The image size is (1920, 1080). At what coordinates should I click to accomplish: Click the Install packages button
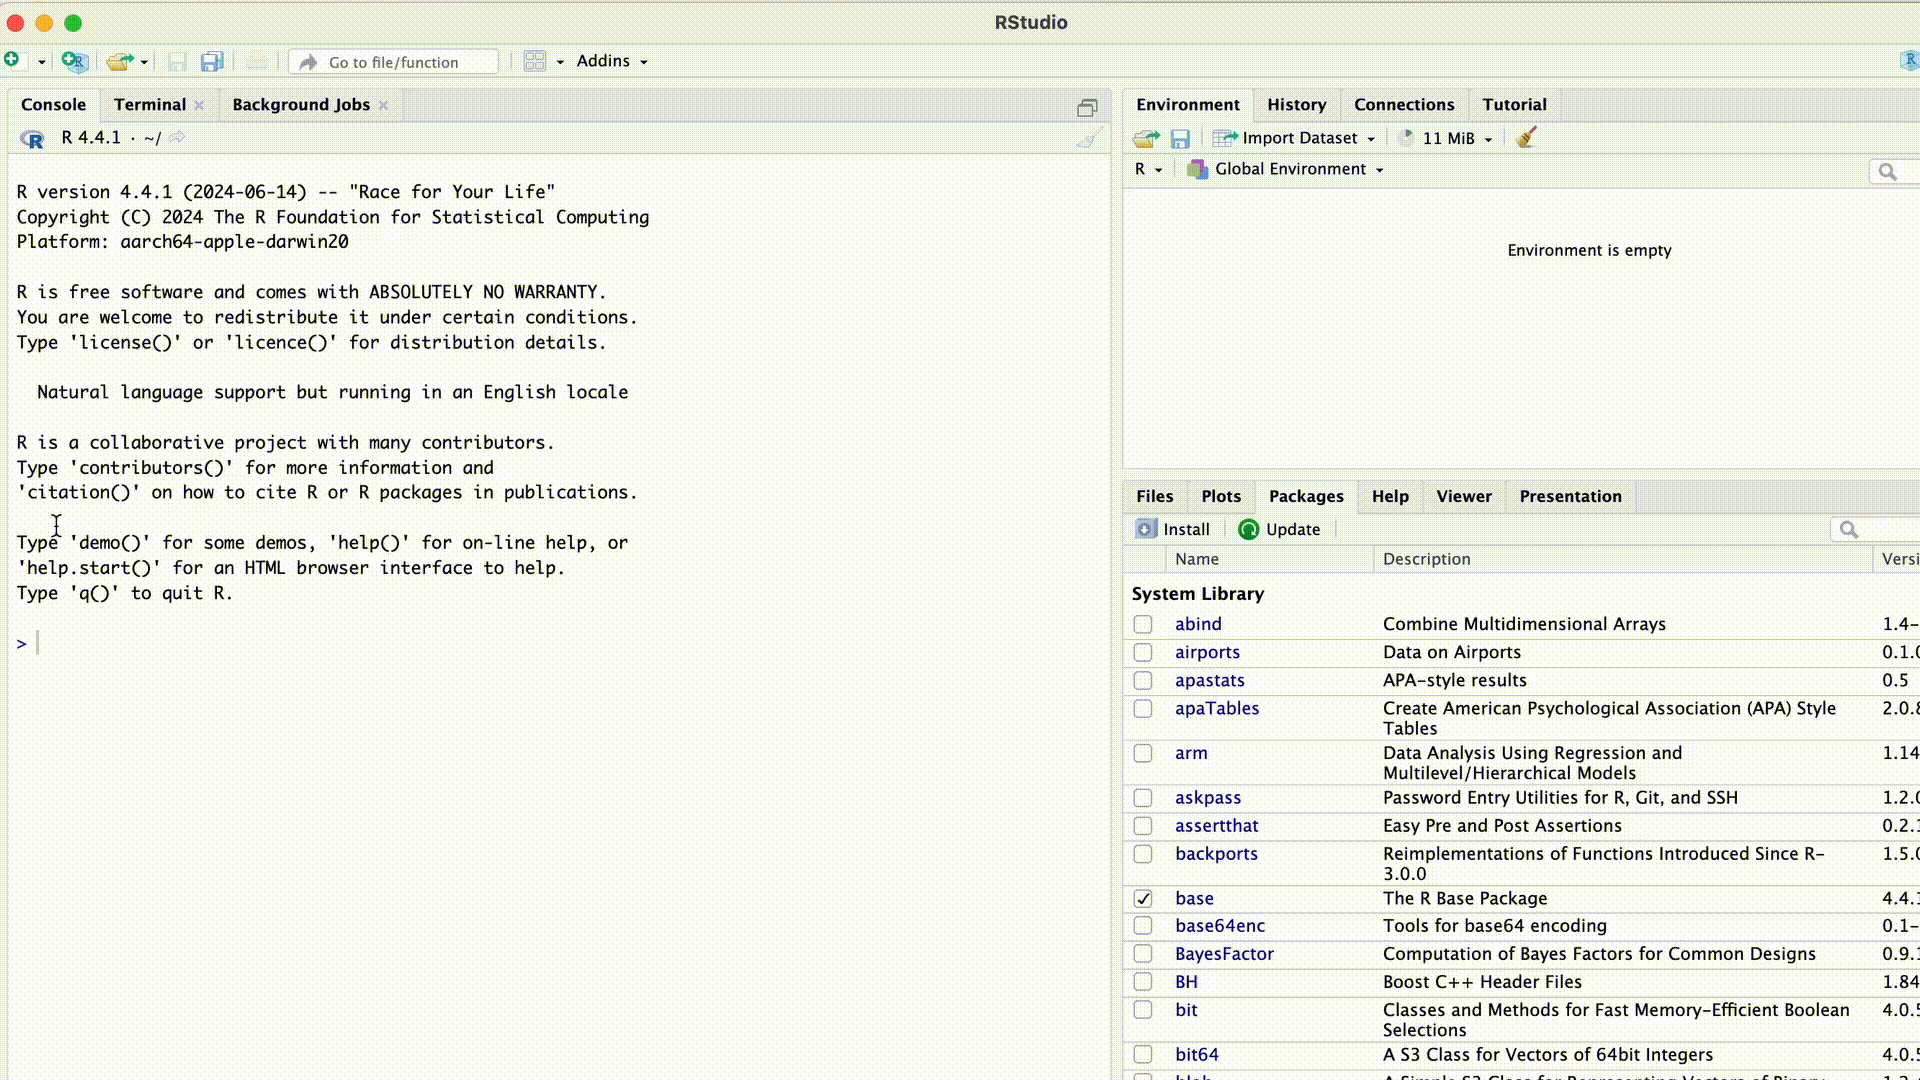click(1174, 529)
